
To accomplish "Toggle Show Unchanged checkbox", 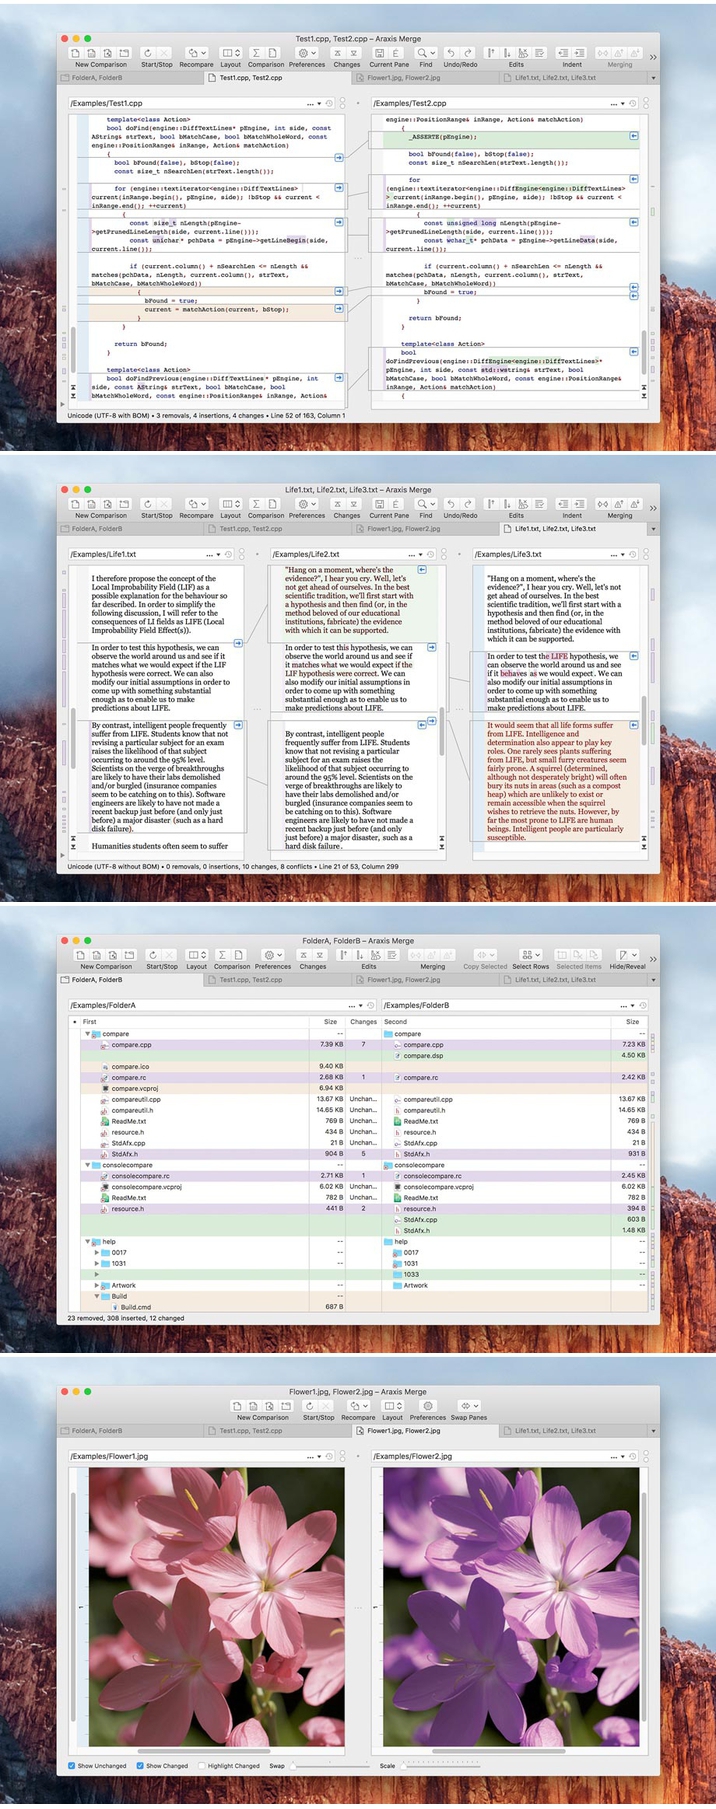I will pos(72,1765).
